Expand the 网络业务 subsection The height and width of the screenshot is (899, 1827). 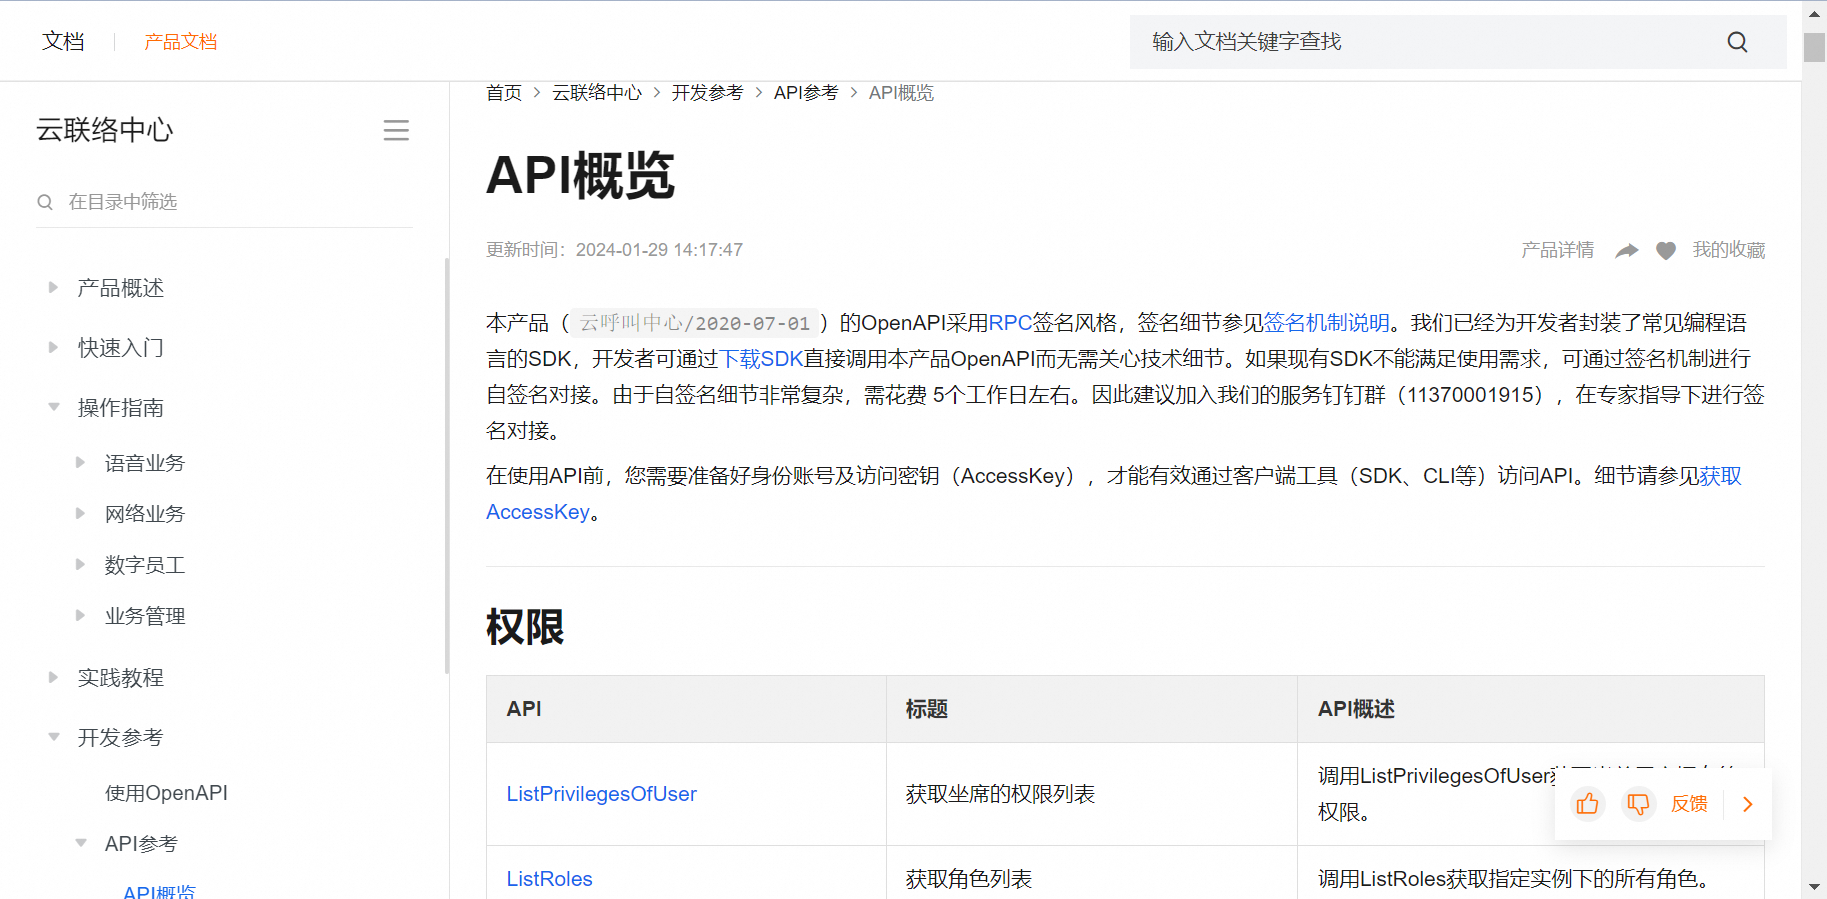point(80,513)
